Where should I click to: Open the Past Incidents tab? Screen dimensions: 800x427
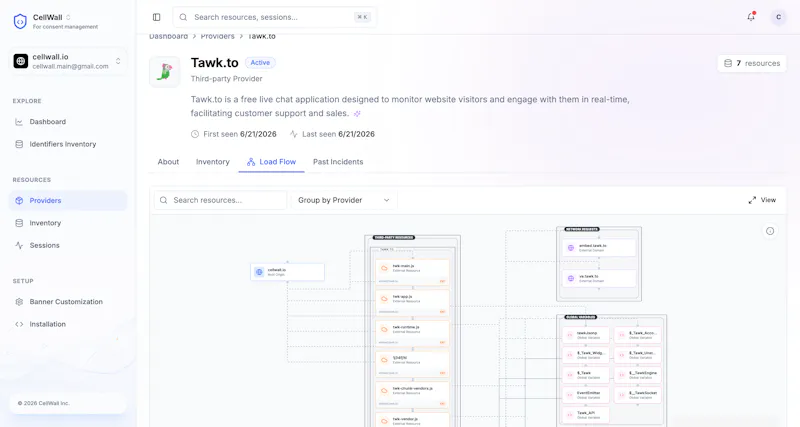[x=338, y=162]
